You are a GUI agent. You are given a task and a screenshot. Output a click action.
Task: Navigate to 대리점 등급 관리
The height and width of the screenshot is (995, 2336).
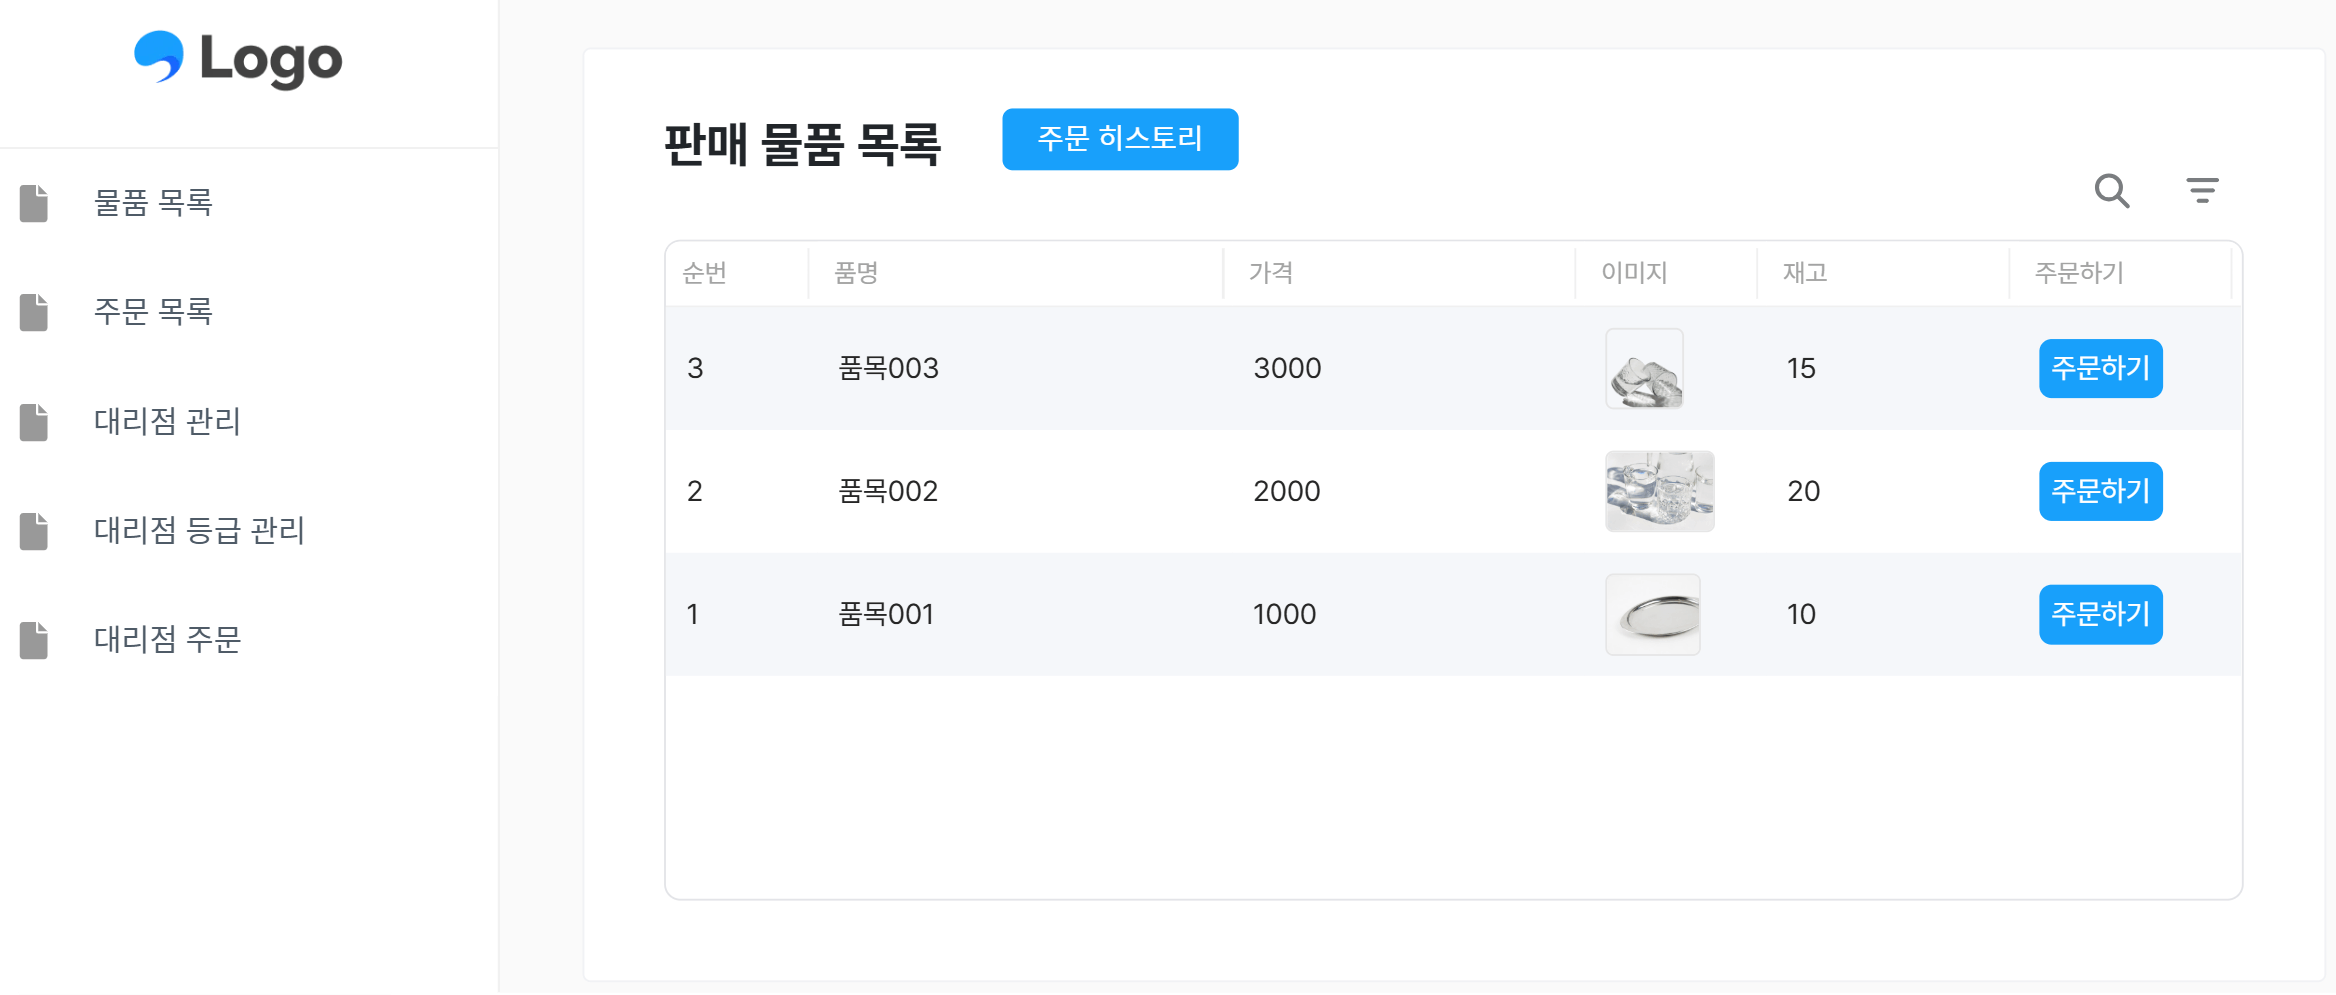199,531
